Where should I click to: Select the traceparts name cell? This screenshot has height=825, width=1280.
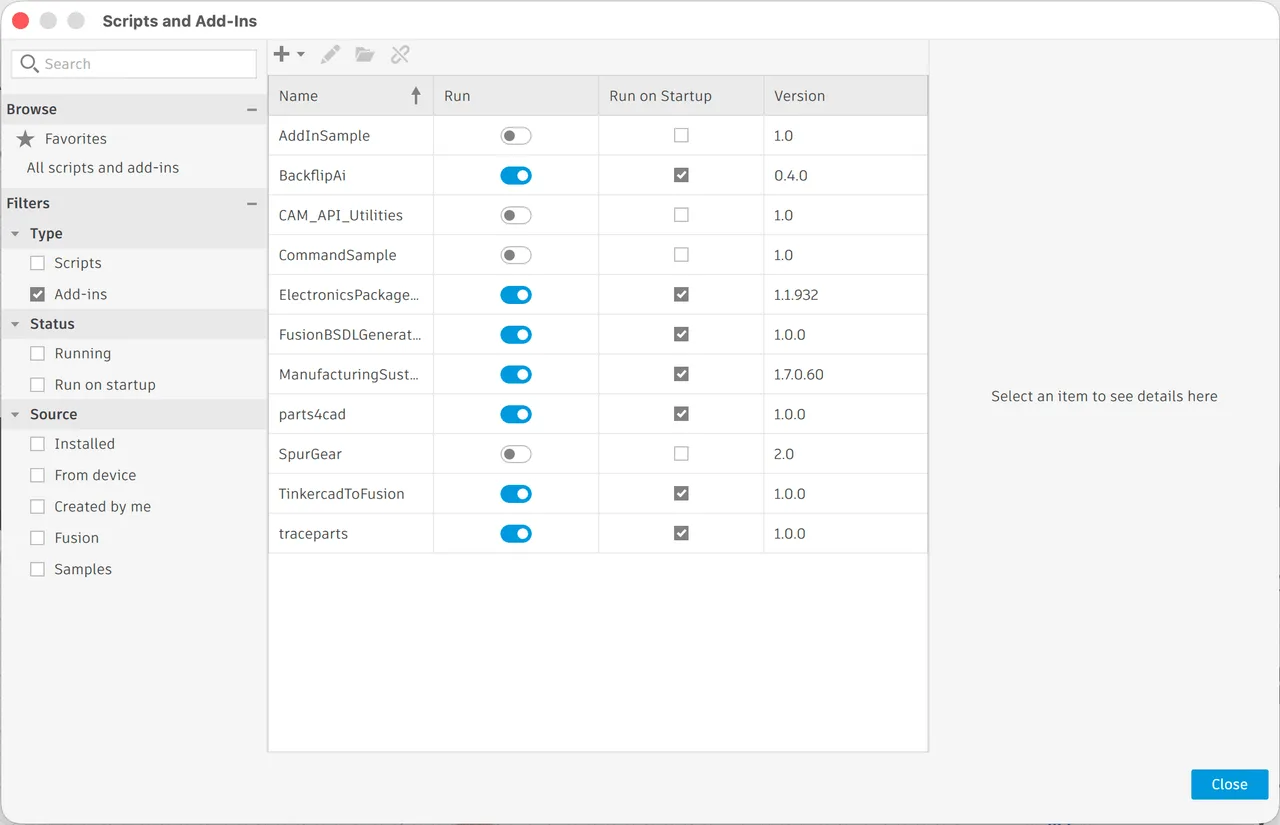(351, 534)
